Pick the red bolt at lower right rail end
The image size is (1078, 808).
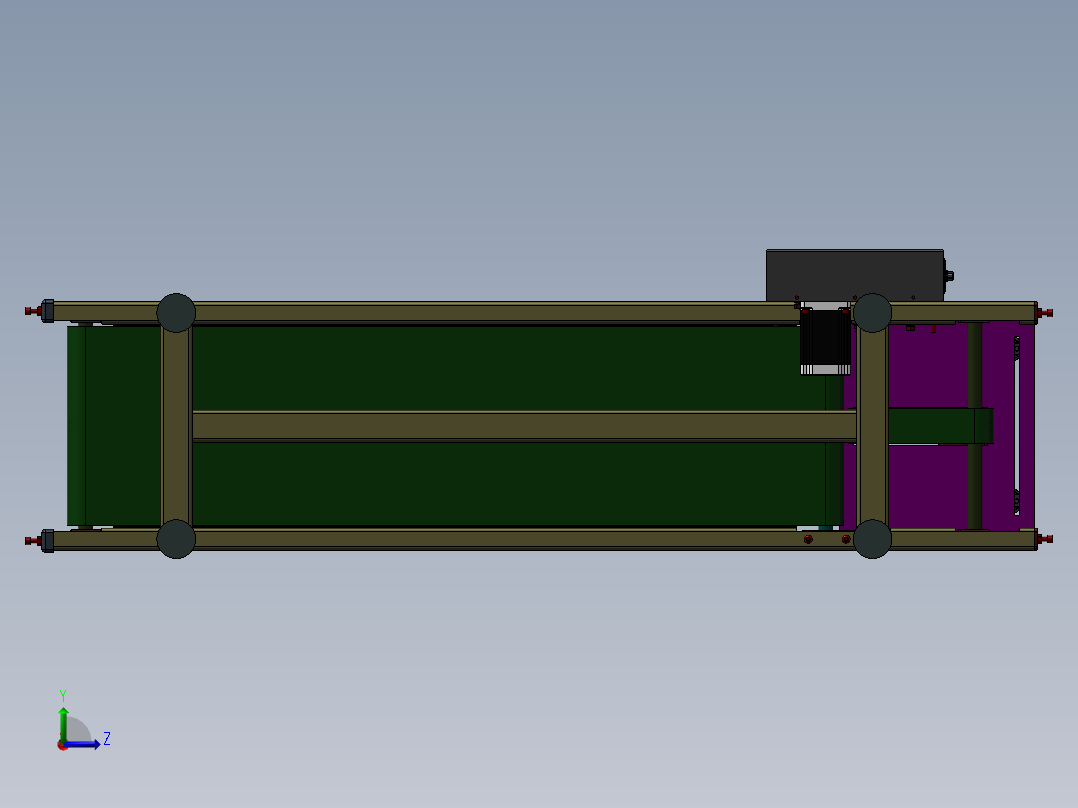pyautogui.click(x=1046, y=539)
